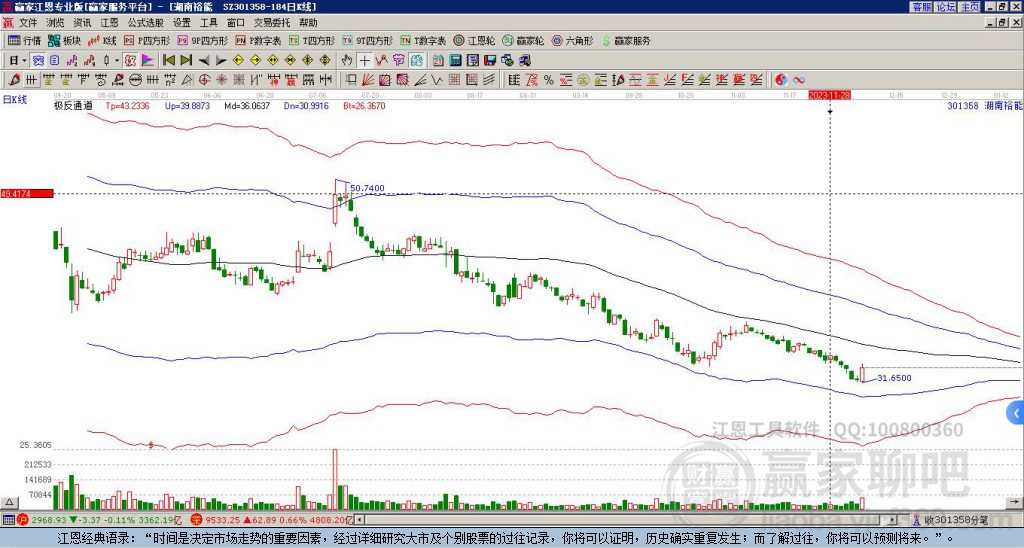Viewport: 1024px width, 548px height.
Task: Click the Tp=43.2336 indicator value
Action: pyautogui.click(x=127, y=105)
